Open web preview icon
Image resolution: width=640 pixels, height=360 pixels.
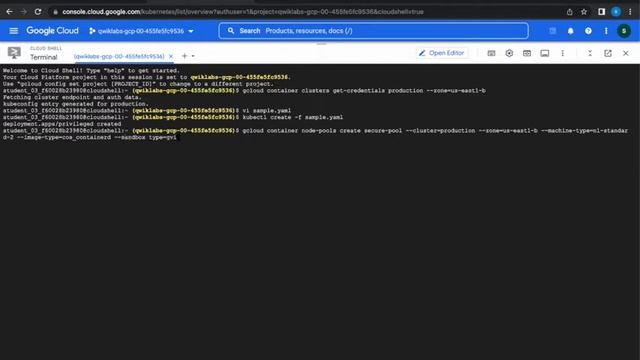point(527,53)
